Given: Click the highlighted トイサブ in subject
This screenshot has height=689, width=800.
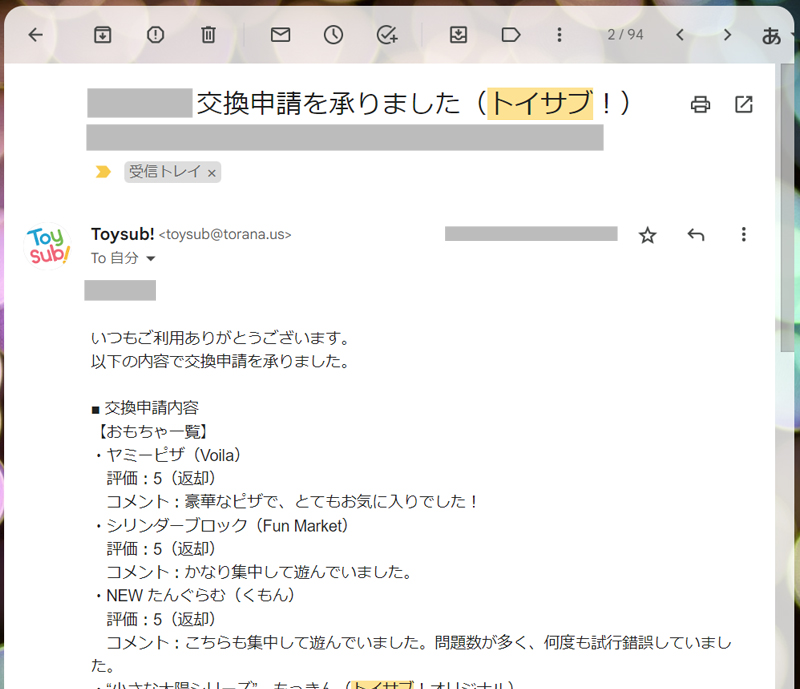Looking at the screenshot, I should (540, 103).
